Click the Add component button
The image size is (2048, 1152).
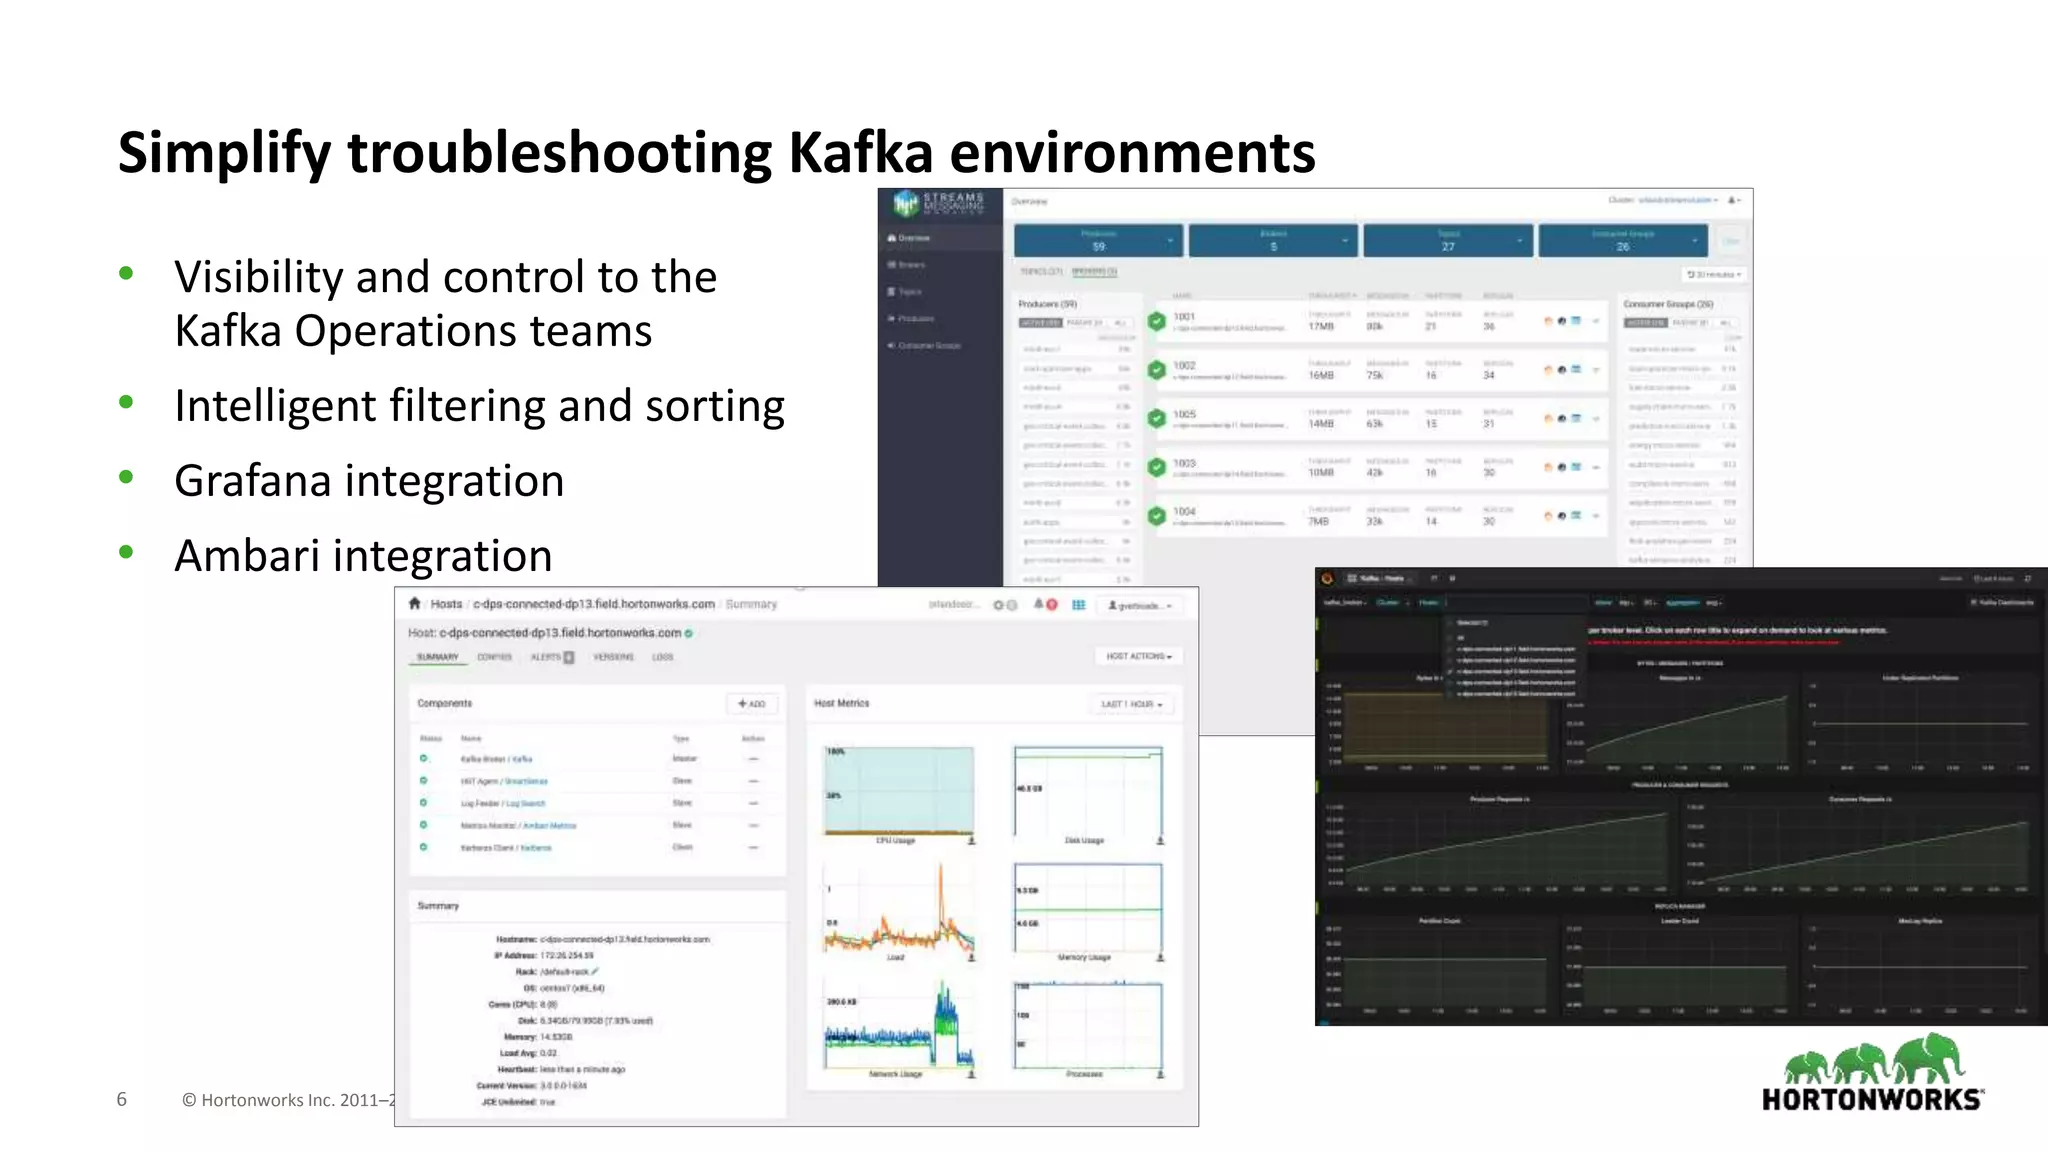[x=752, y=704]
